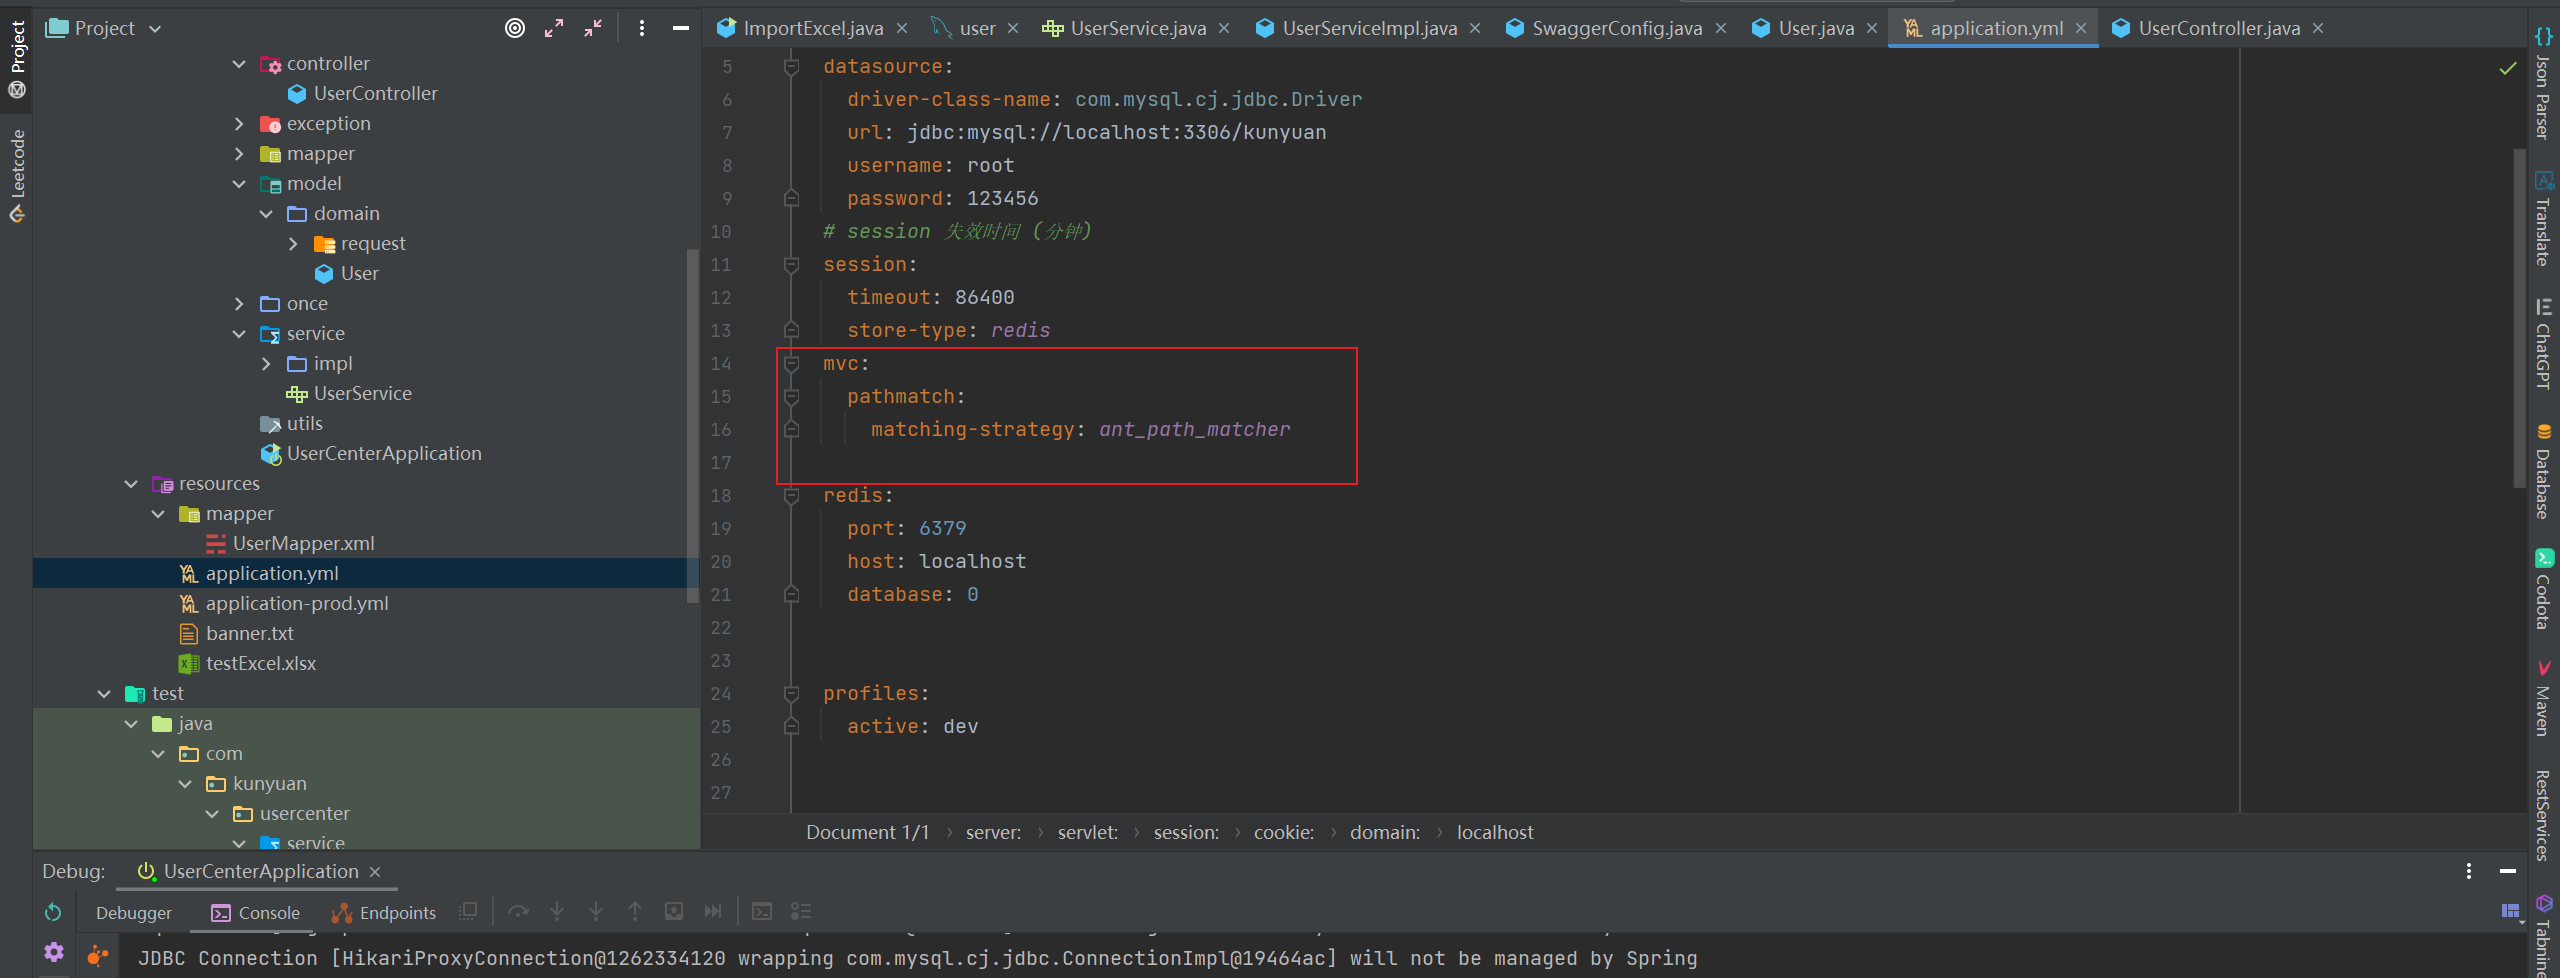Expand the once folder
Viewport: 2560px width, 978px height.
[x=239, y=304]
